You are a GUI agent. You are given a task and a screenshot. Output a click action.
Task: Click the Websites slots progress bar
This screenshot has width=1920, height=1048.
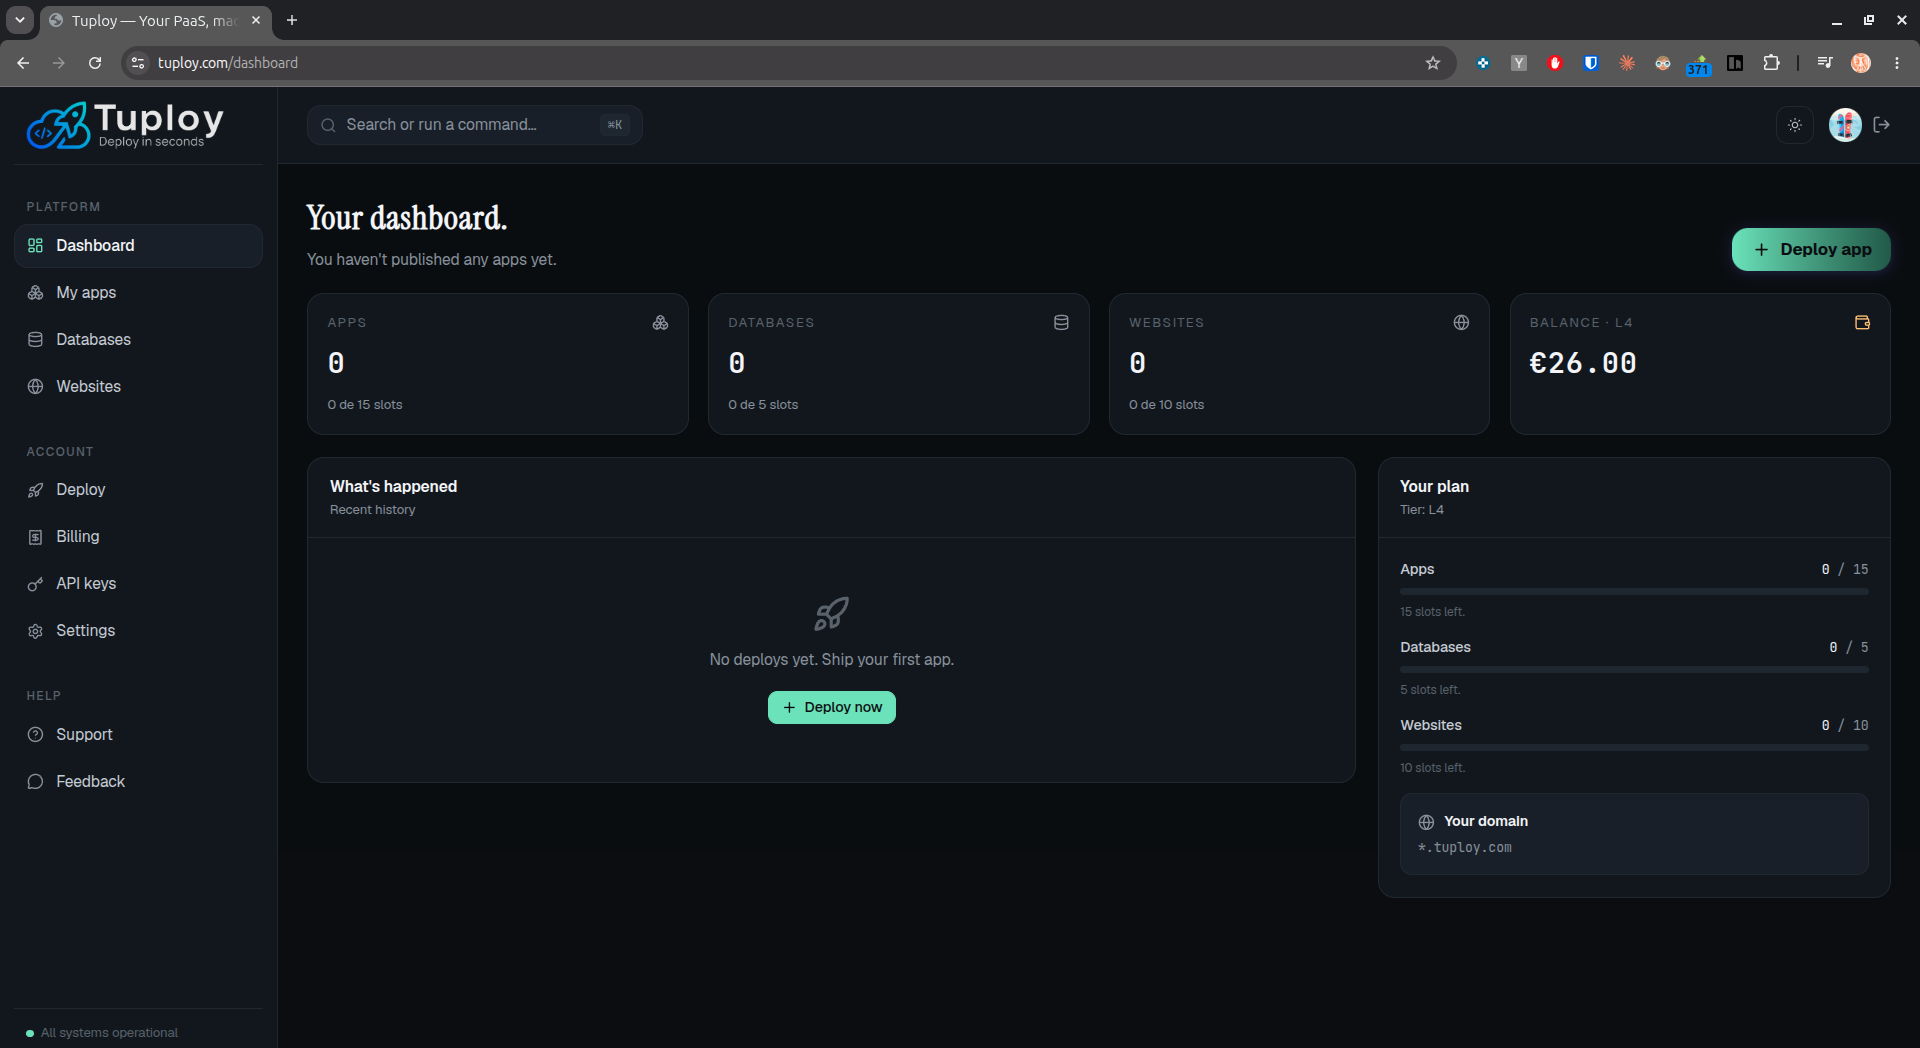coord(1634,748)
